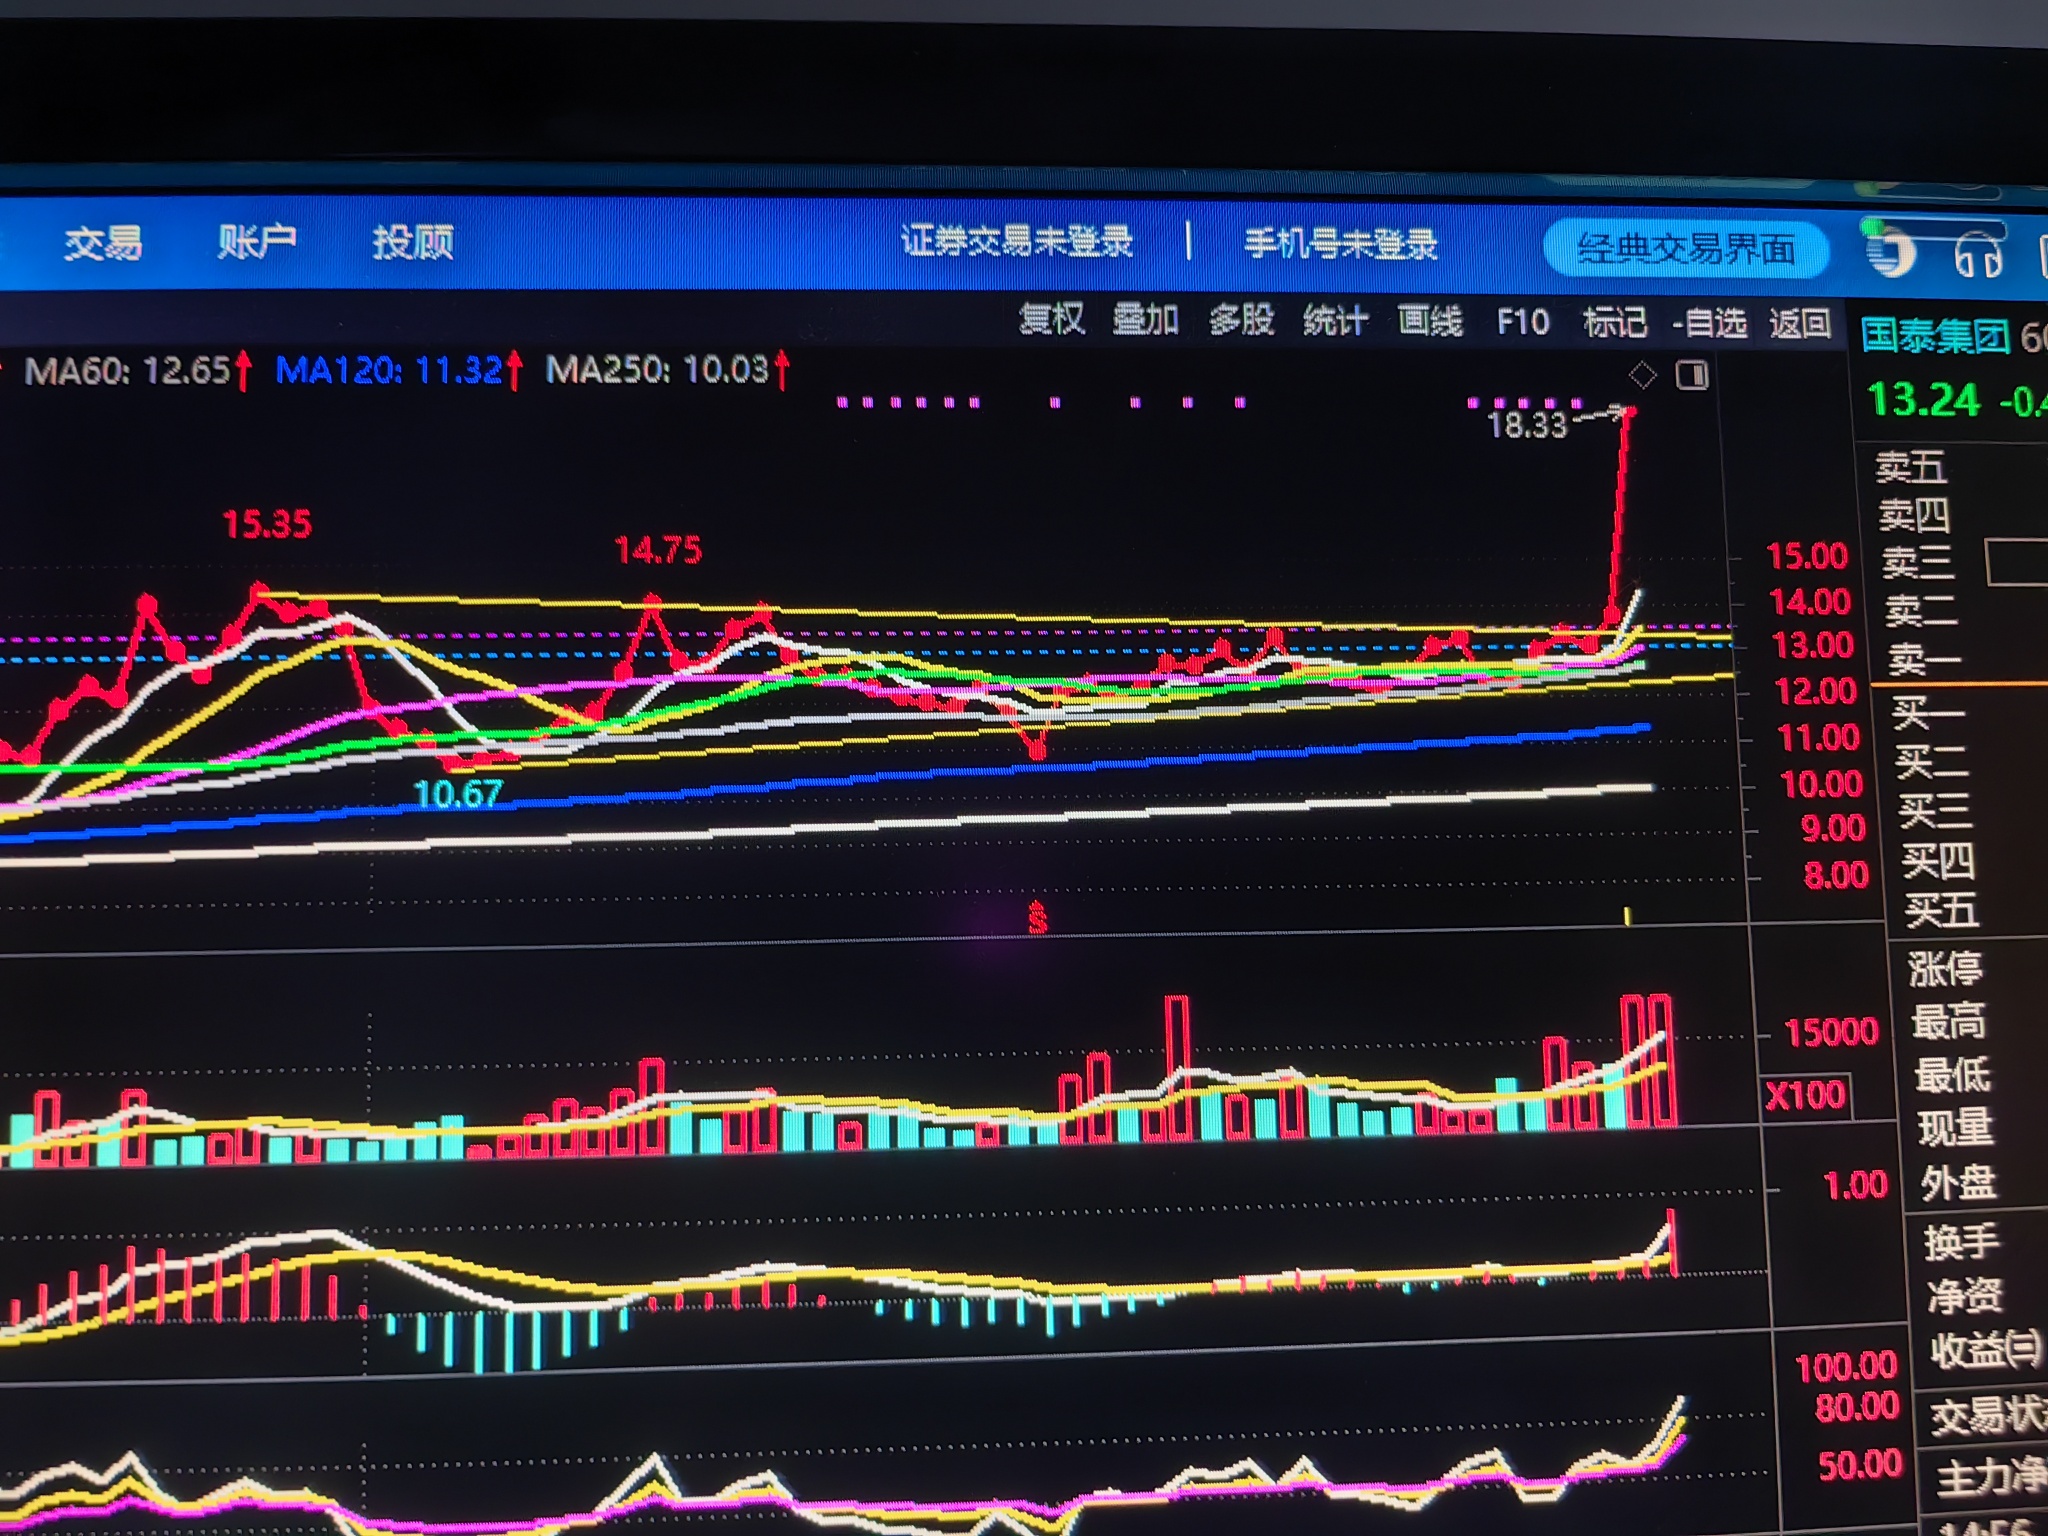
Task: Toggle the 标记 stock marker
Action: [x=1614, y=322]
